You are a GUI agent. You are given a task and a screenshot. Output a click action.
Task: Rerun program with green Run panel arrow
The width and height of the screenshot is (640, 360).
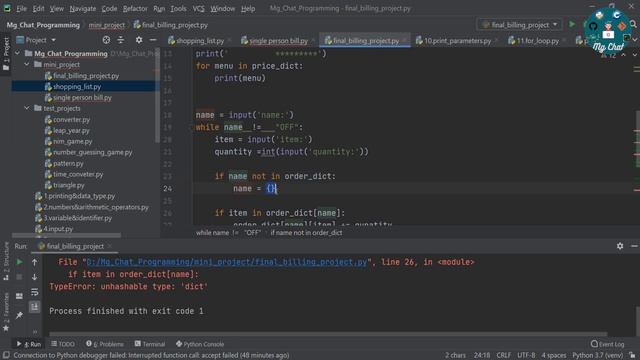click(x=19, y=262)
